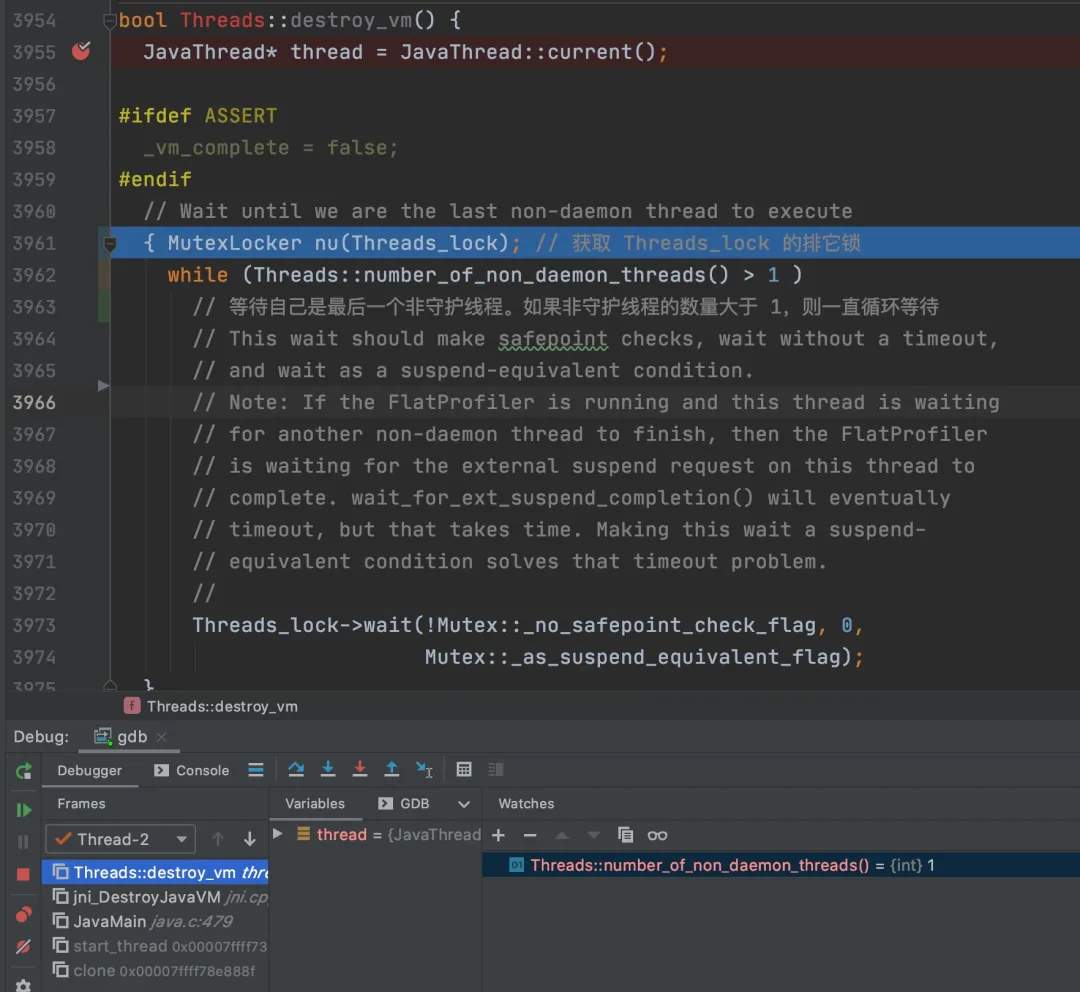Open the Variables tab
Screen dimensions: 1080x992
point(315,803)
